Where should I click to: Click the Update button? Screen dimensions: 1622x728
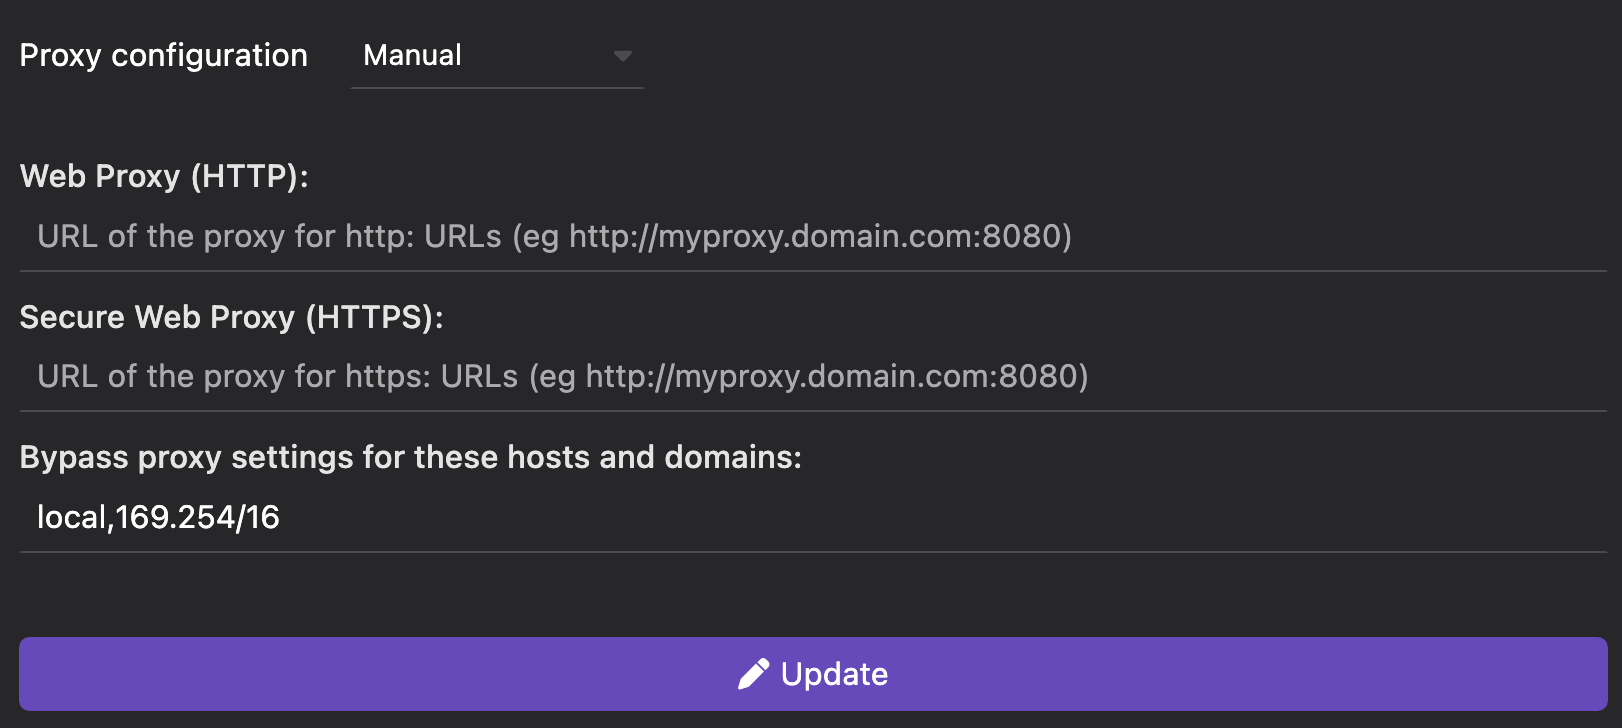(811, 673)
